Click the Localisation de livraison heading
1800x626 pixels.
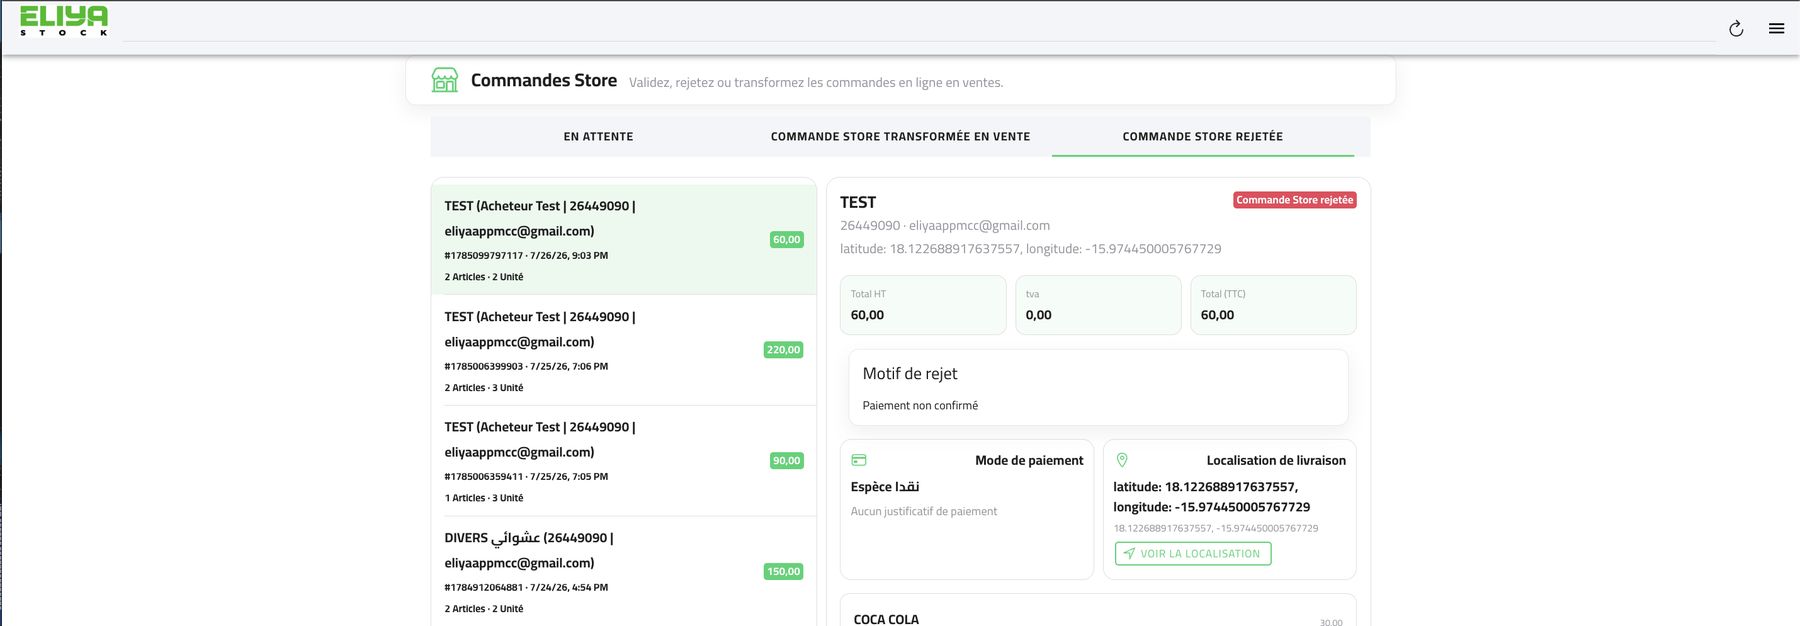click(x=1276, y=461)
